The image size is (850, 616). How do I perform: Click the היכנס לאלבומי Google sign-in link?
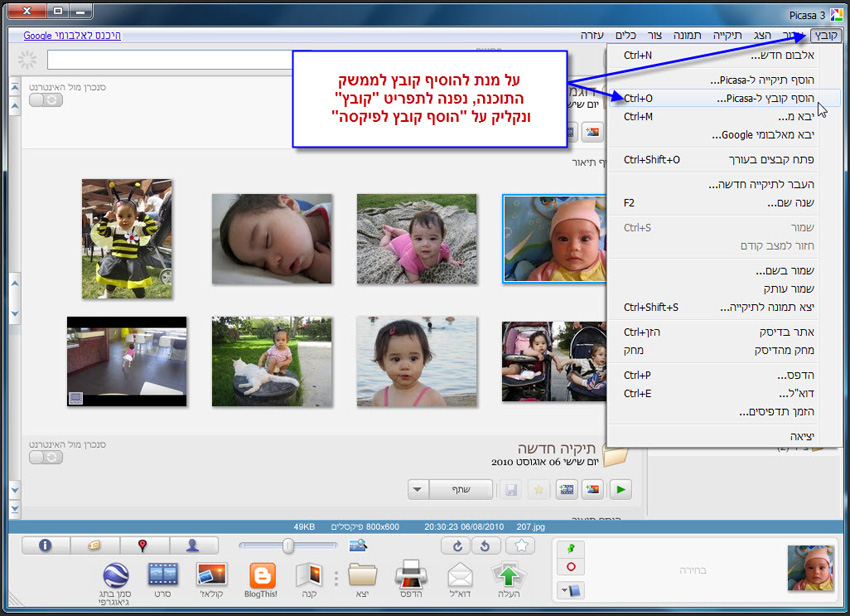[x=72, y=35]
